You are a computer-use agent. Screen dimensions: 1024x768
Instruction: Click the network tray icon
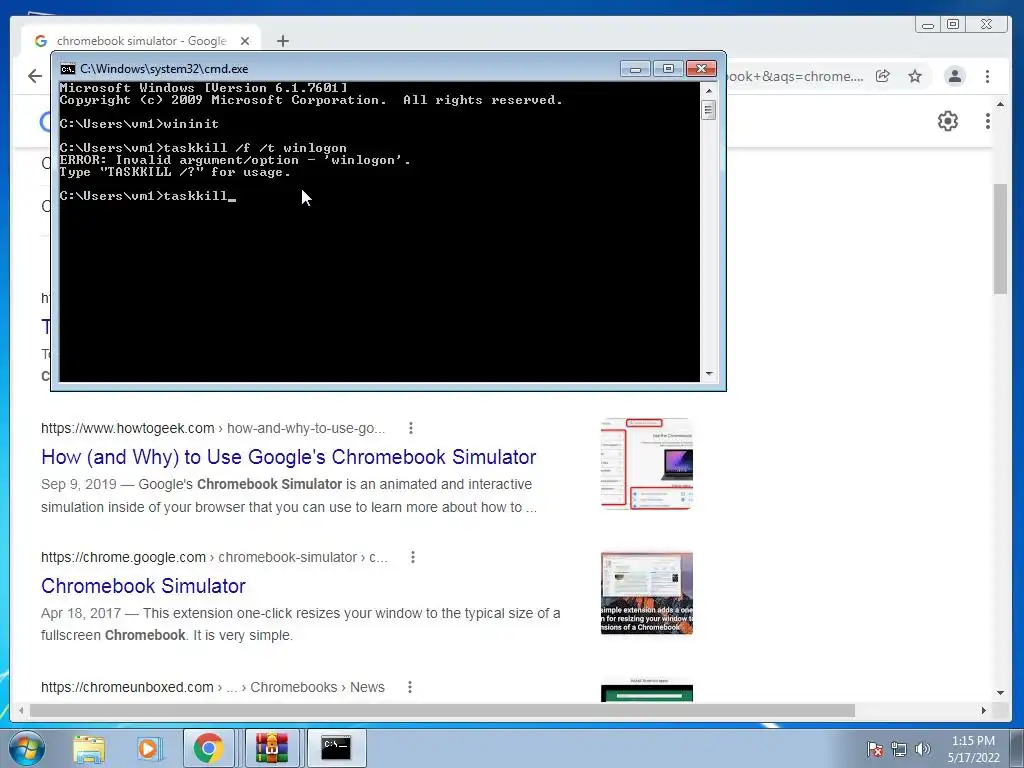click(x=899, y=749)
